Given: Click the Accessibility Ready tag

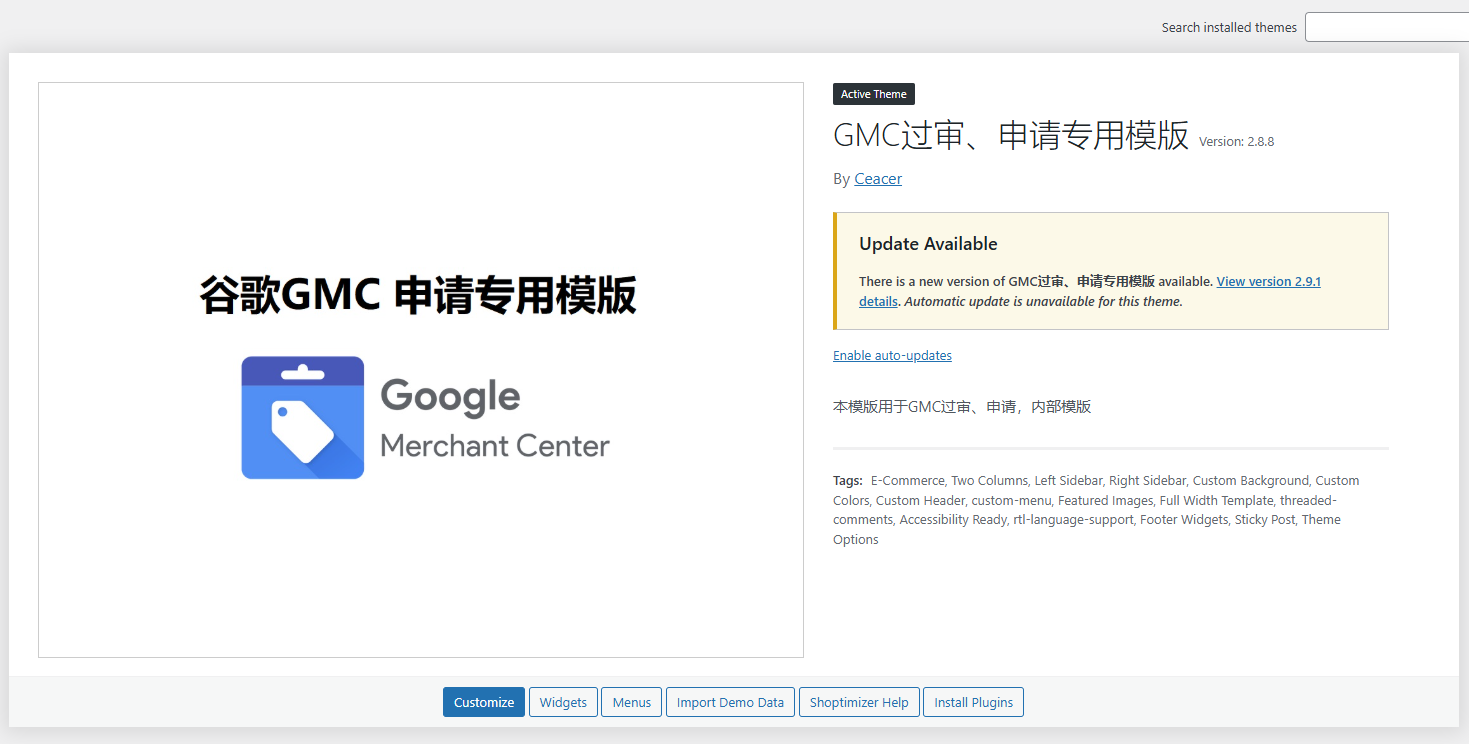Looking at the screenshot, I should coord(952,519).
